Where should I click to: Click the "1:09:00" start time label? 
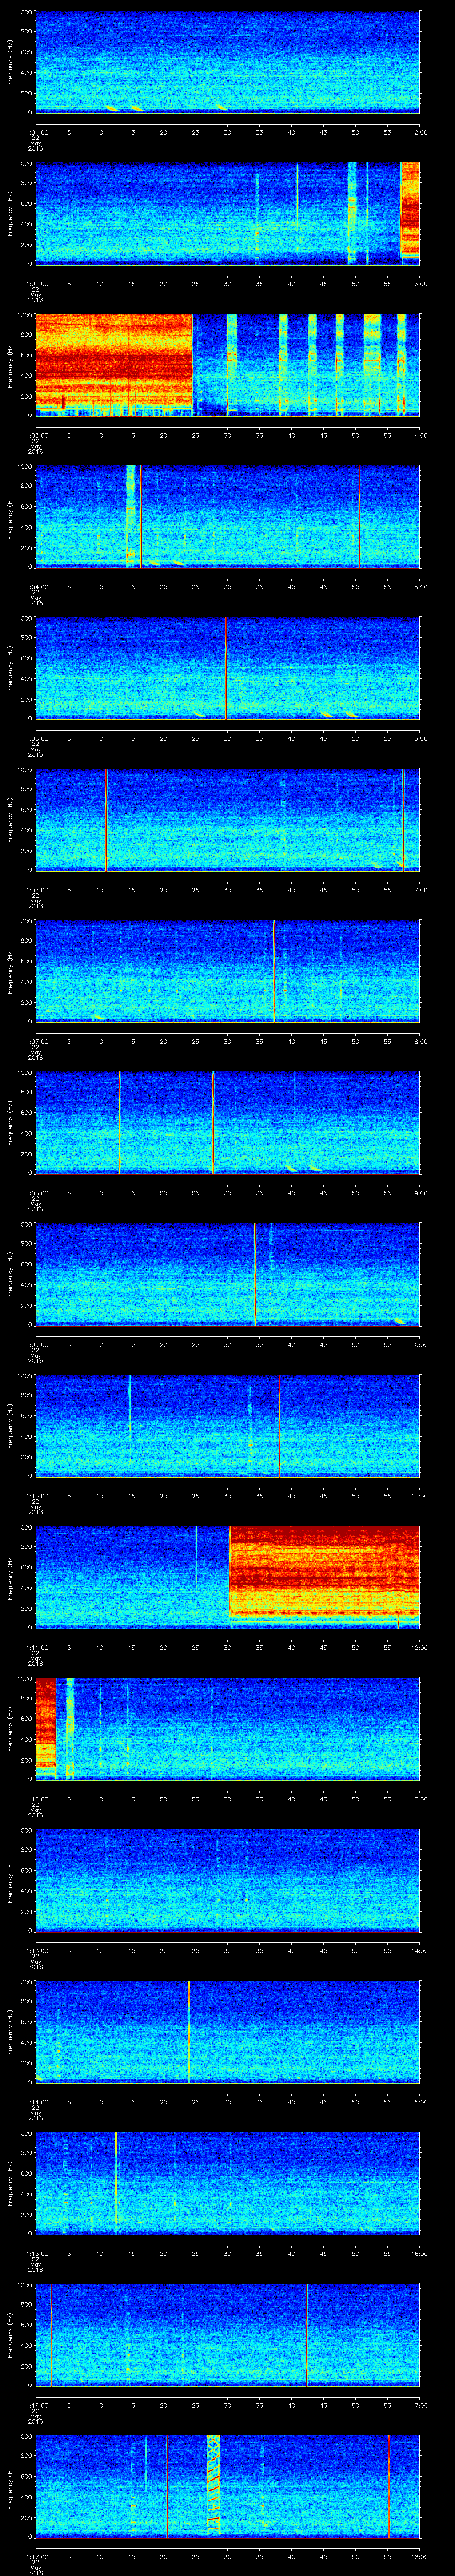pyautogui.click(x=36, y=1344)
